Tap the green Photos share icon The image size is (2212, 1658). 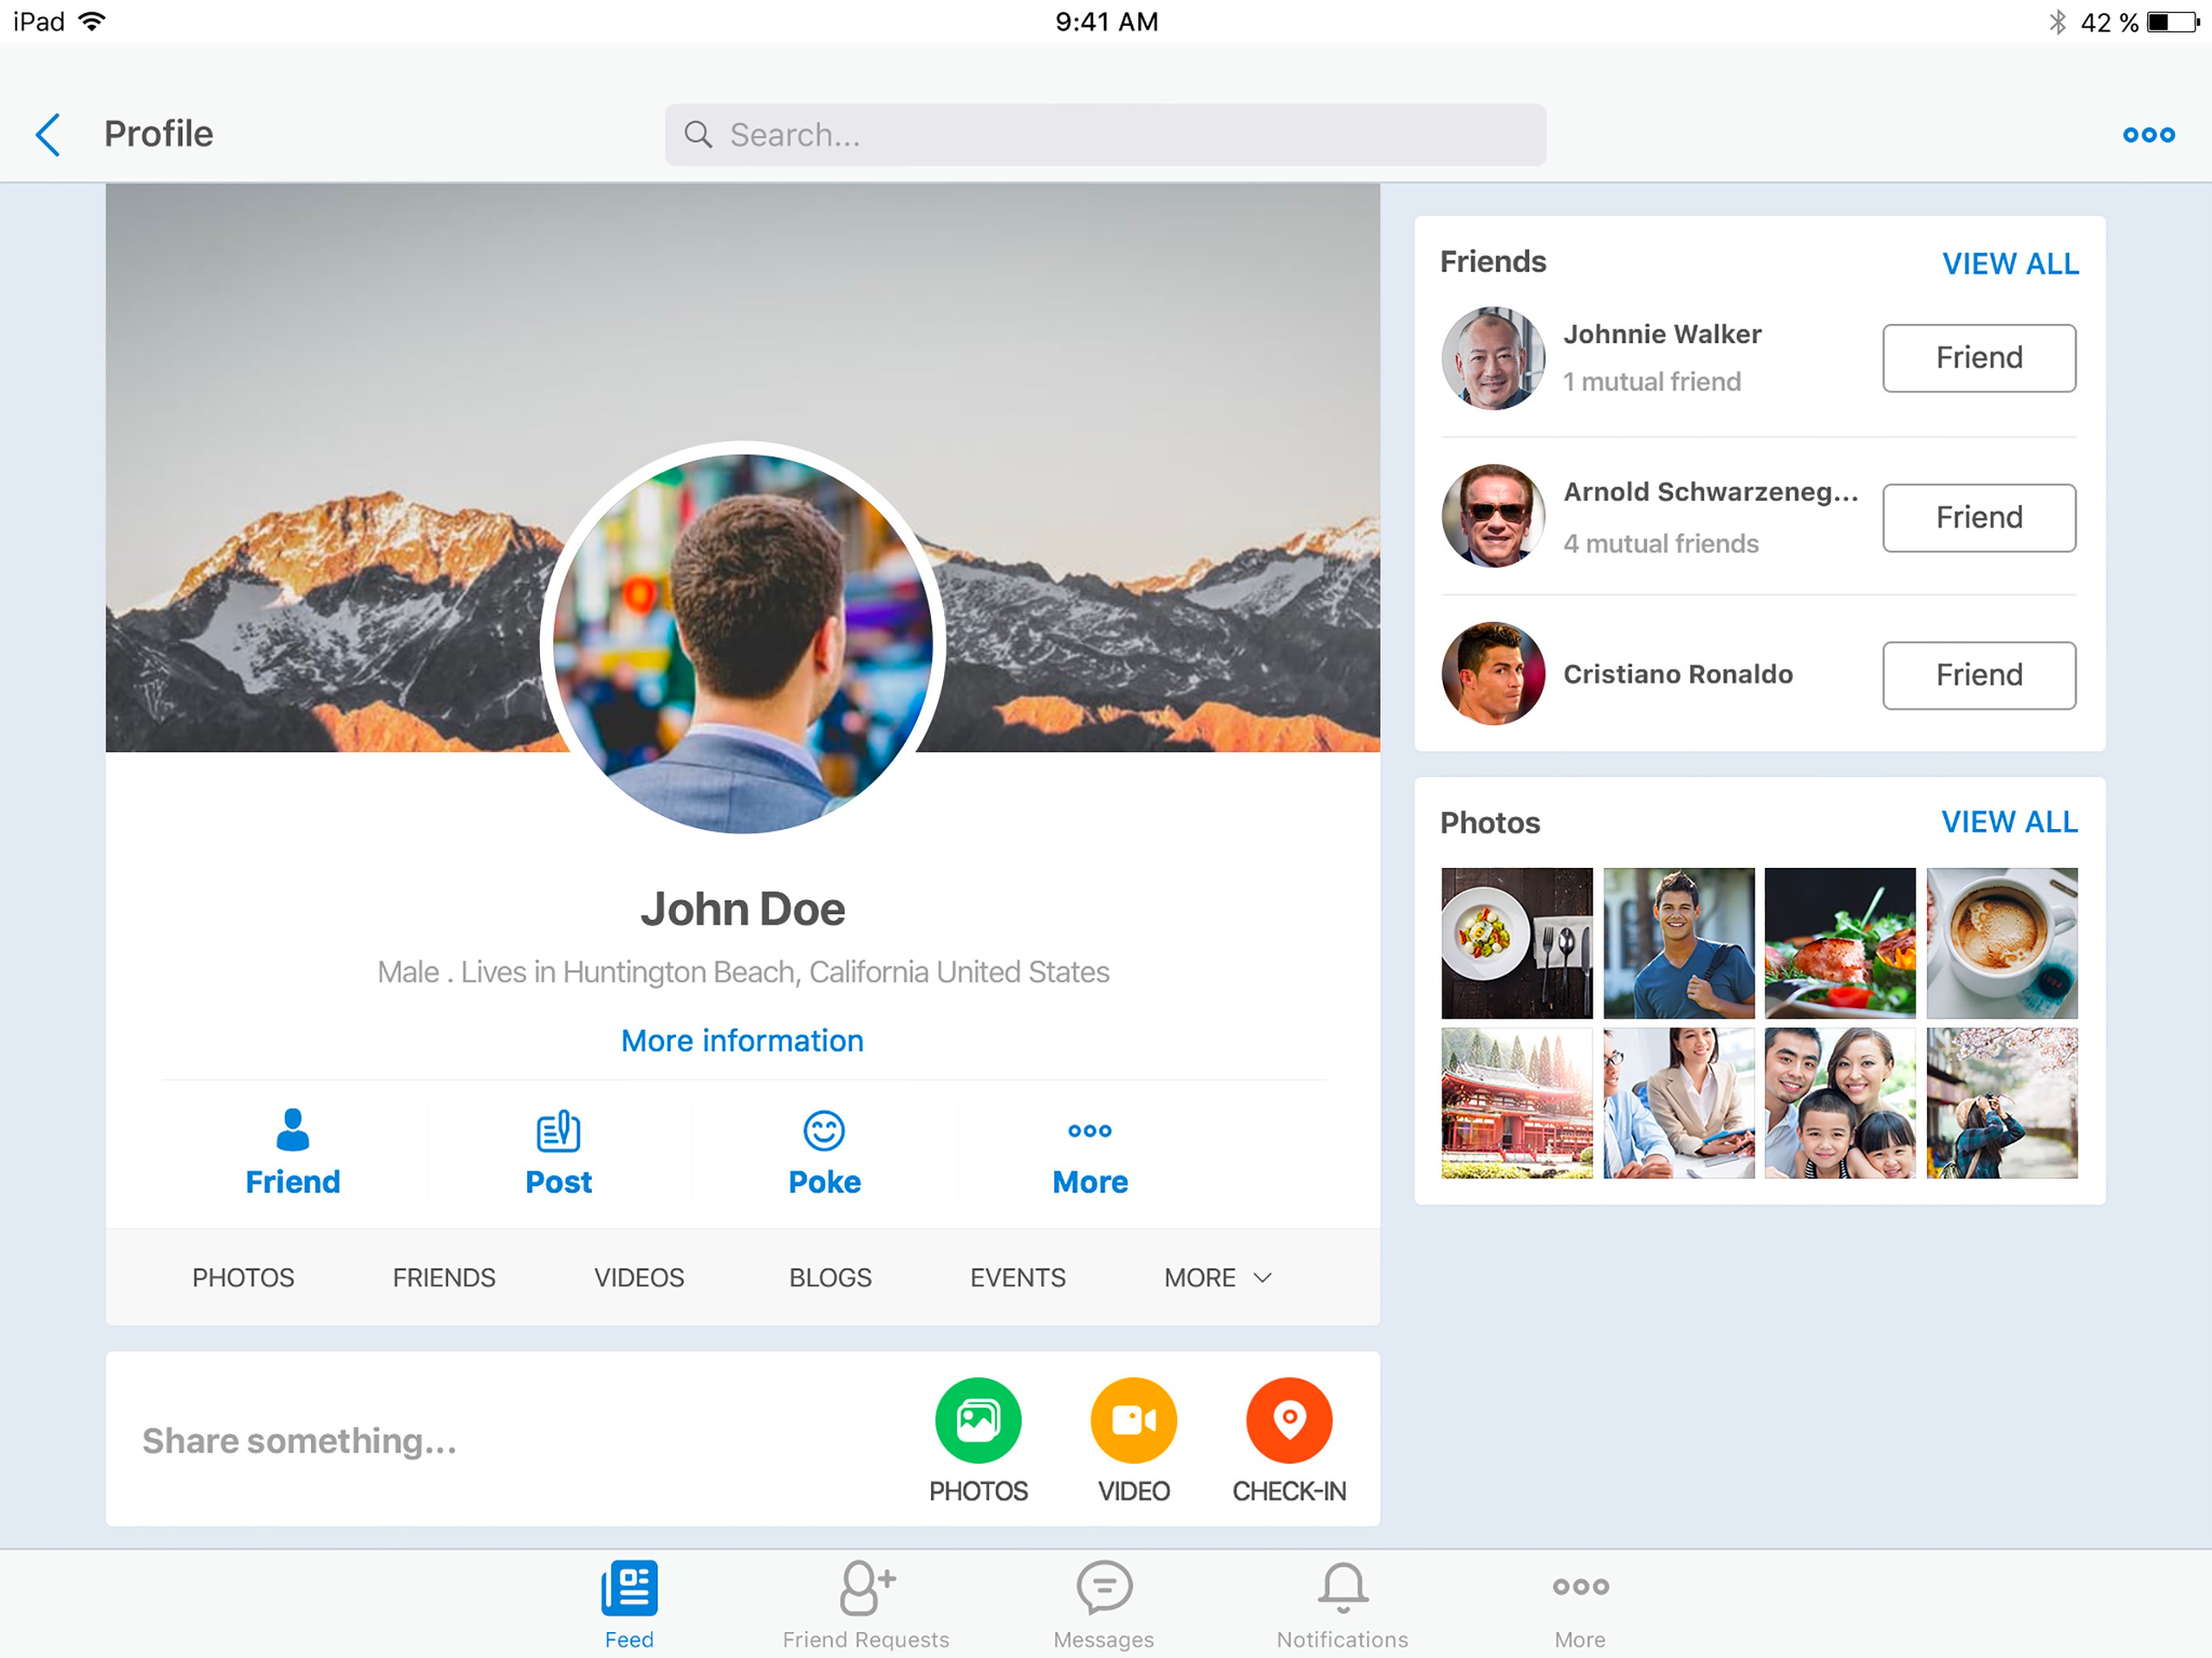977,1419
